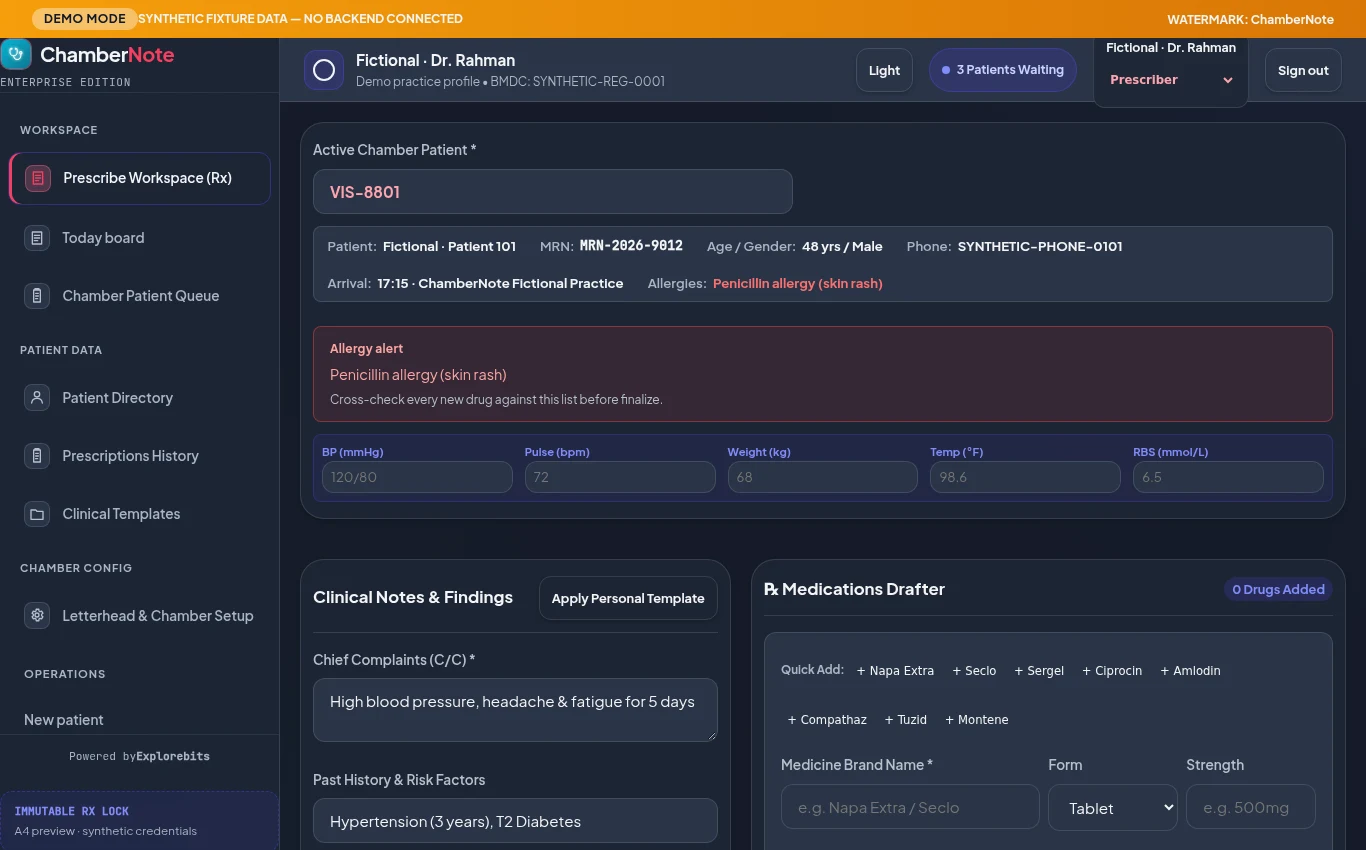Click the Letterhead & Chamber Setup gear icon
The image size is (1366, 850).
[x=37, y=616]
